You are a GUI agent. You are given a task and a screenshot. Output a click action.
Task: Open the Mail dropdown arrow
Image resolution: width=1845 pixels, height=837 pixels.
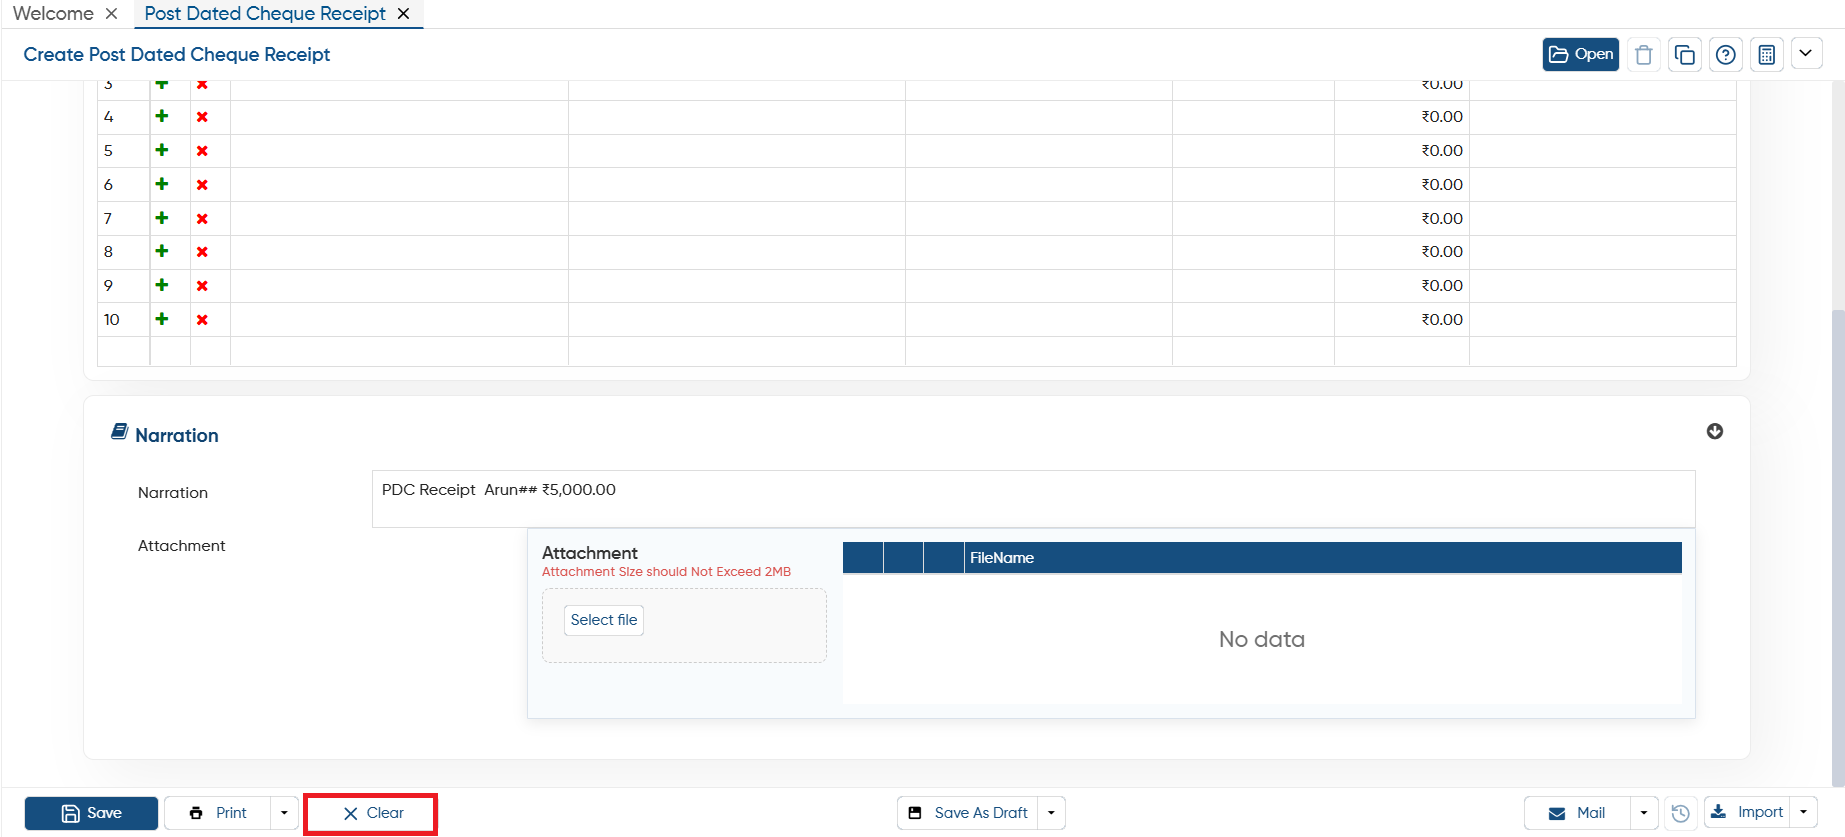(x=1644, y=813)
